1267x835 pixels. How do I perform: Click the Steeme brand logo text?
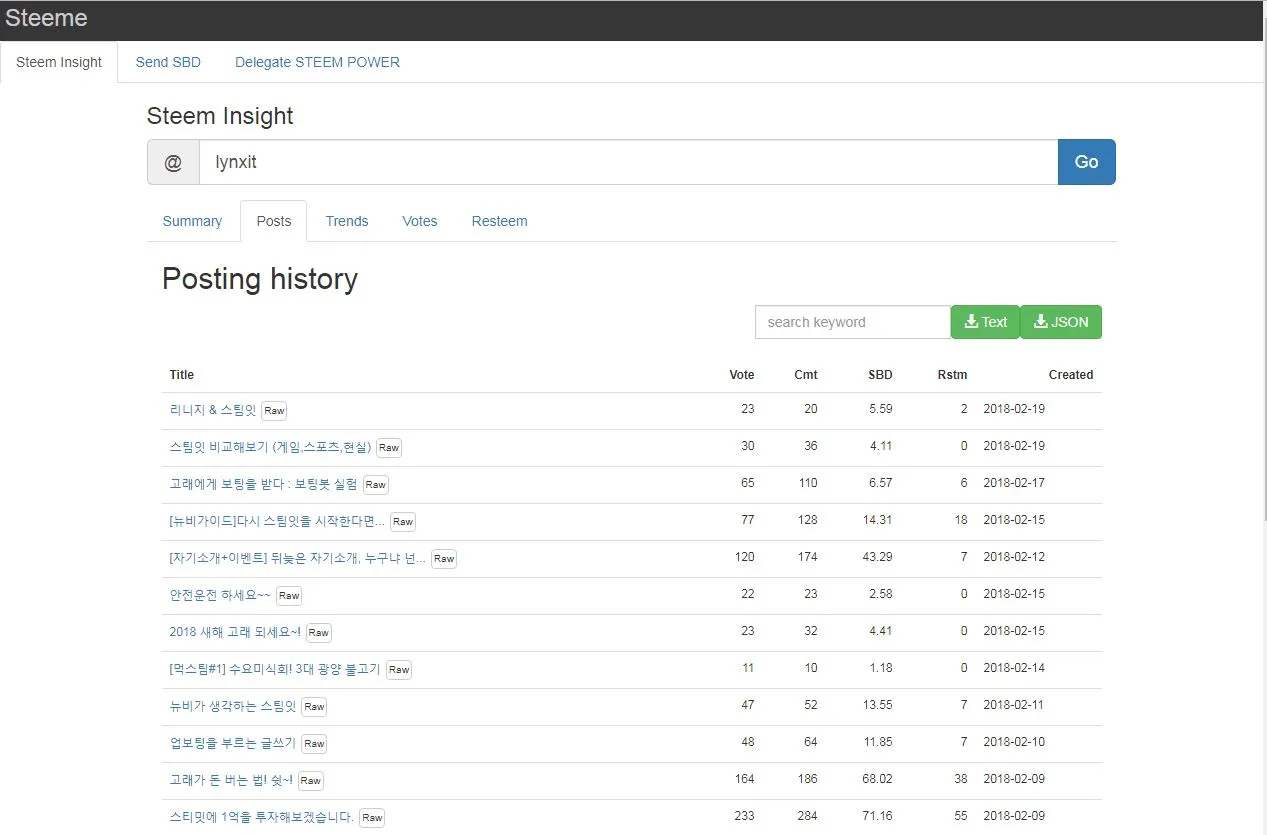click(x=46, y=18)
